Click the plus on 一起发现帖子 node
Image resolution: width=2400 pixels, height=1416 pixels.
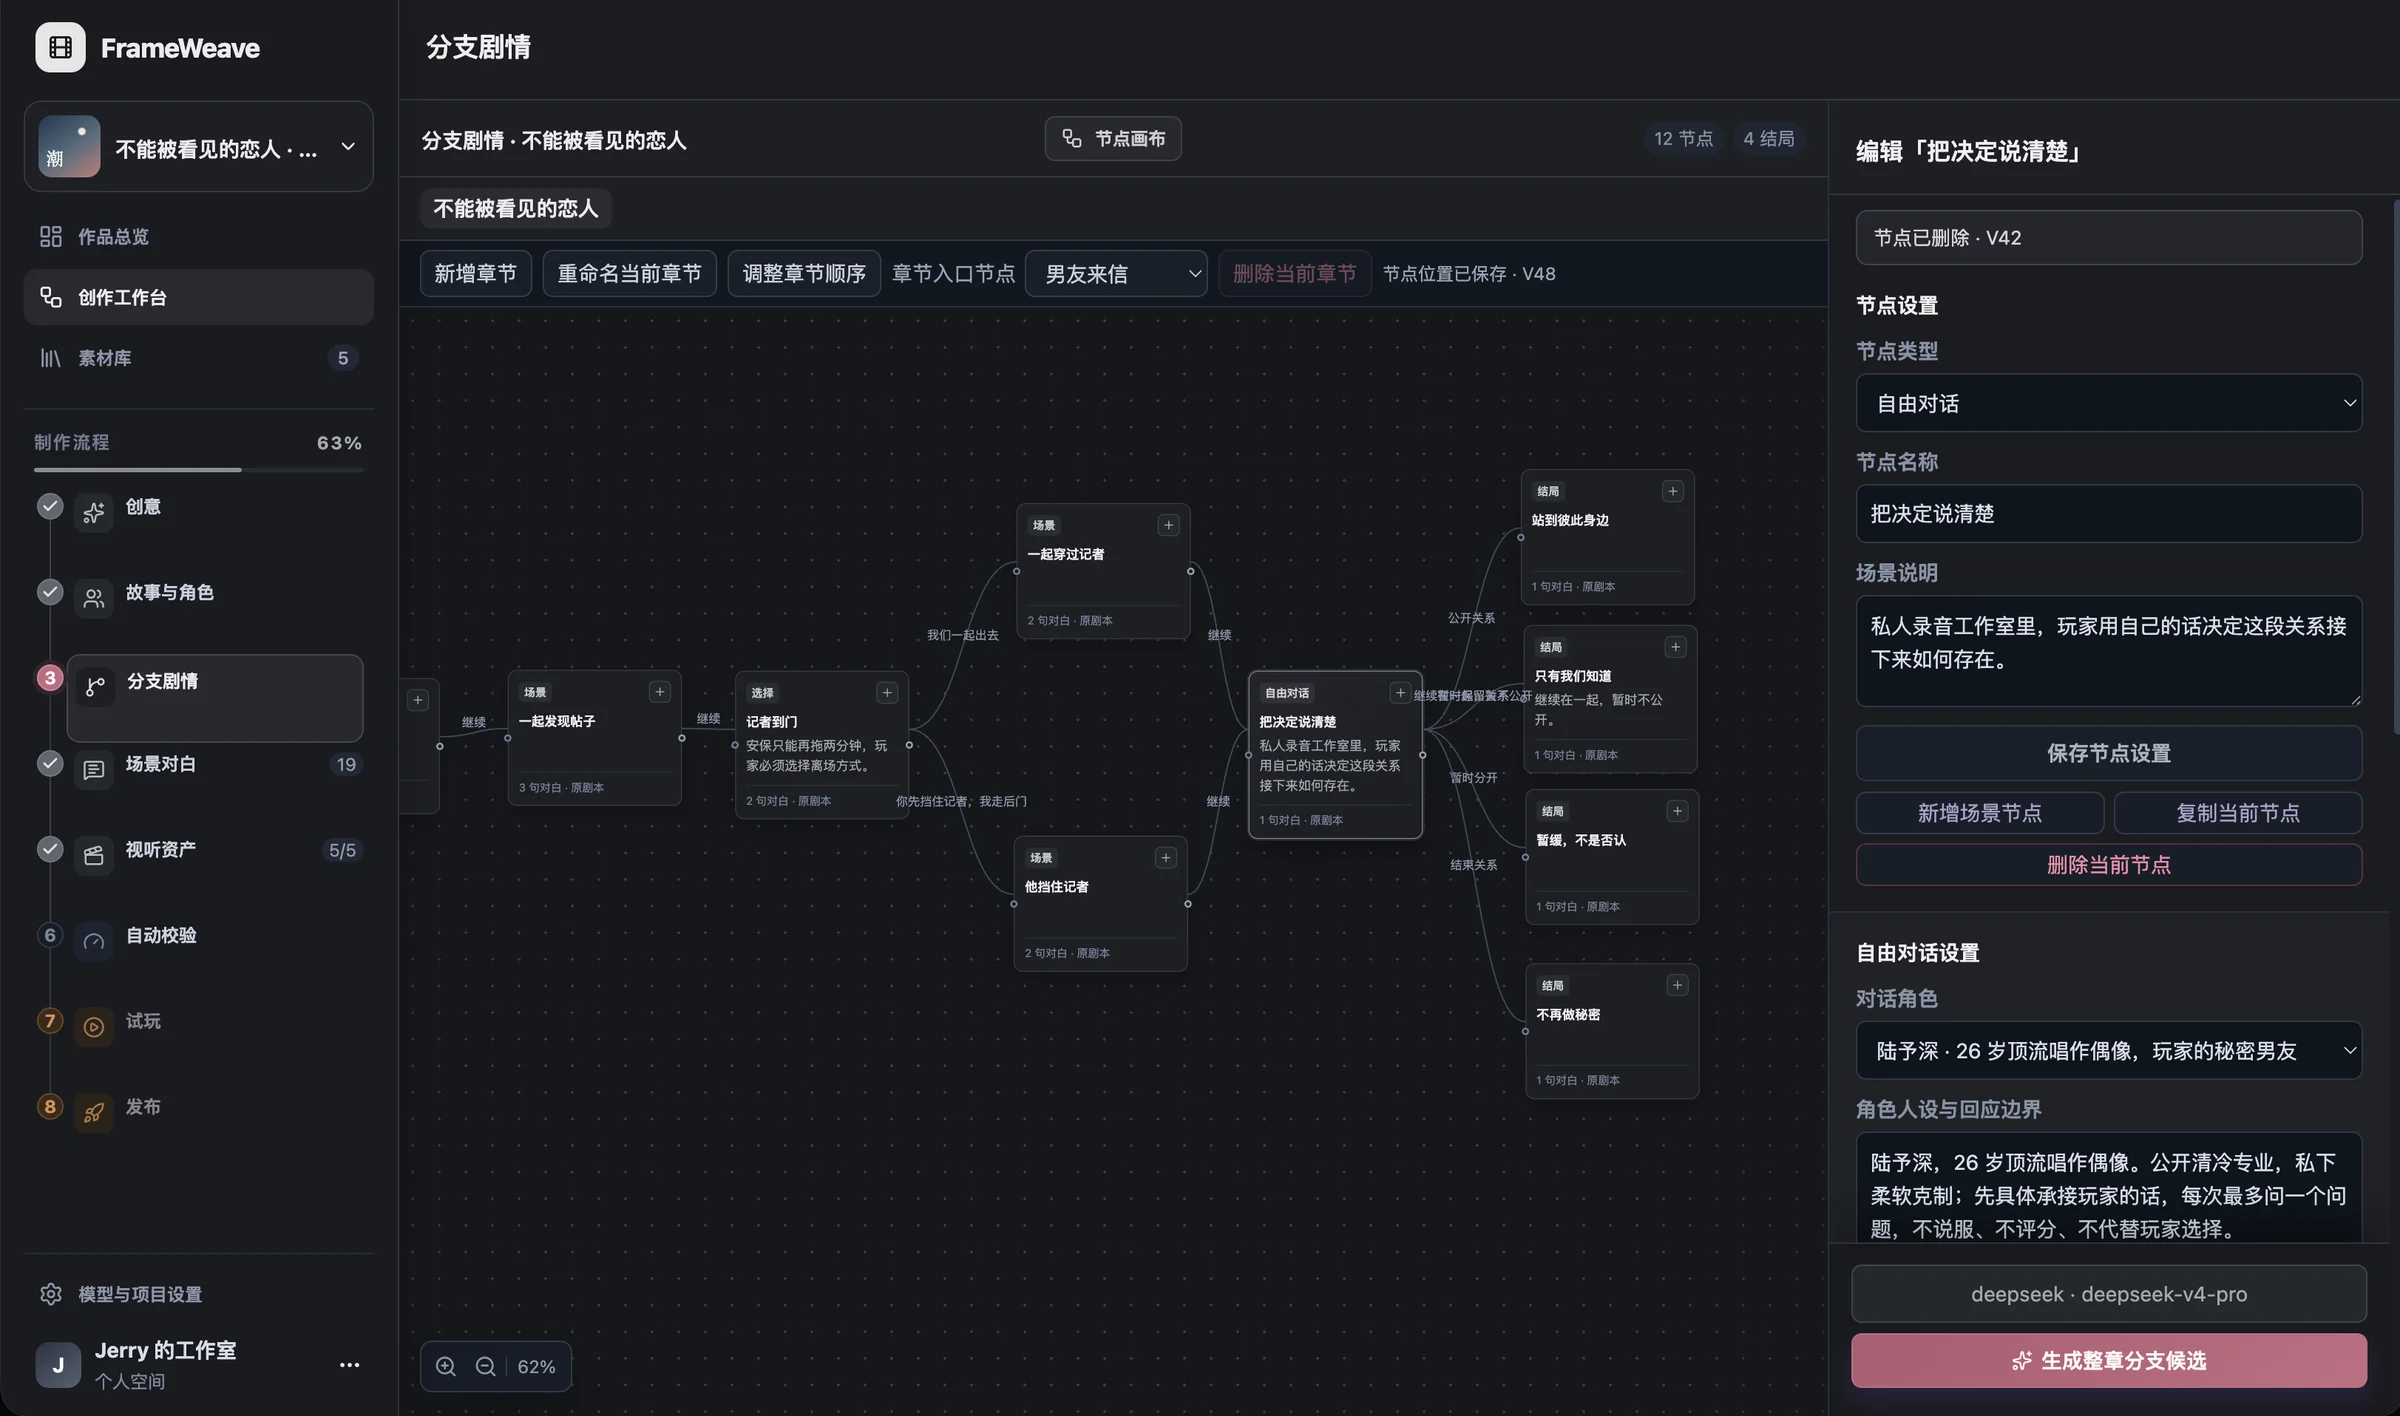tap(660, 692)
